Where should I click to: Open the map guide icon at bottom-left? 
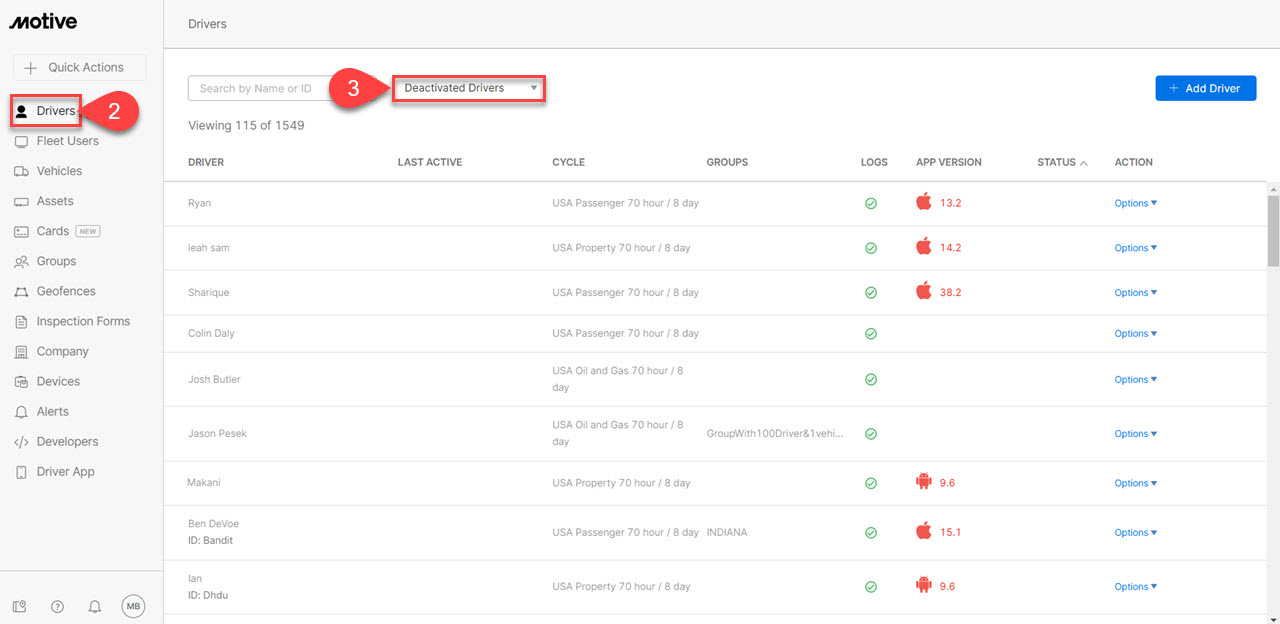pyautogui.click(x=19, y=606)
